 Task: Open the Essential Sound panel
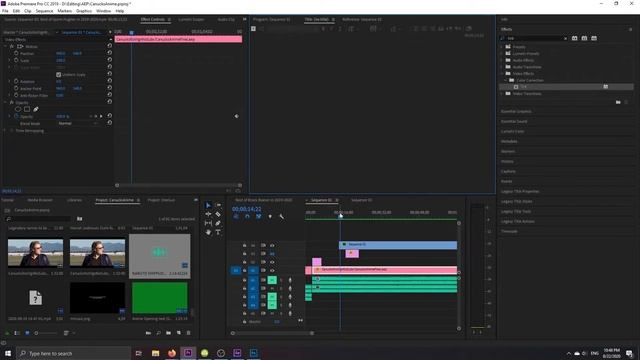pyautogui.click(x=514, y=121)
